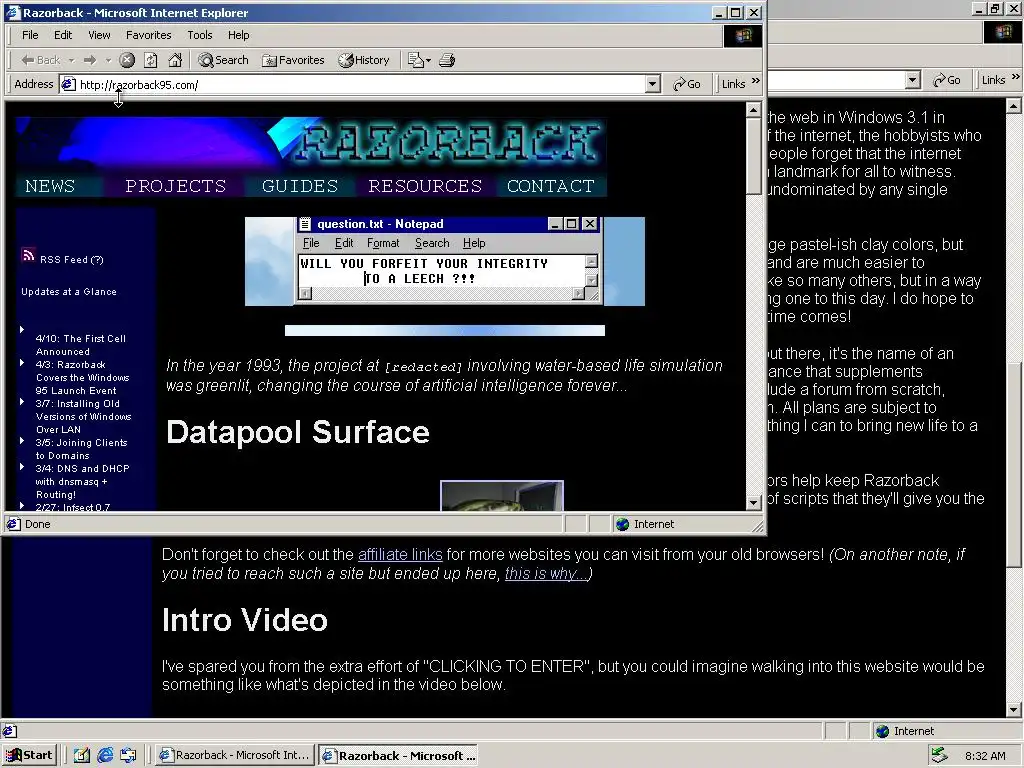
Task: Open the File menu in Internet Explorer
Action: pos(30,35)
